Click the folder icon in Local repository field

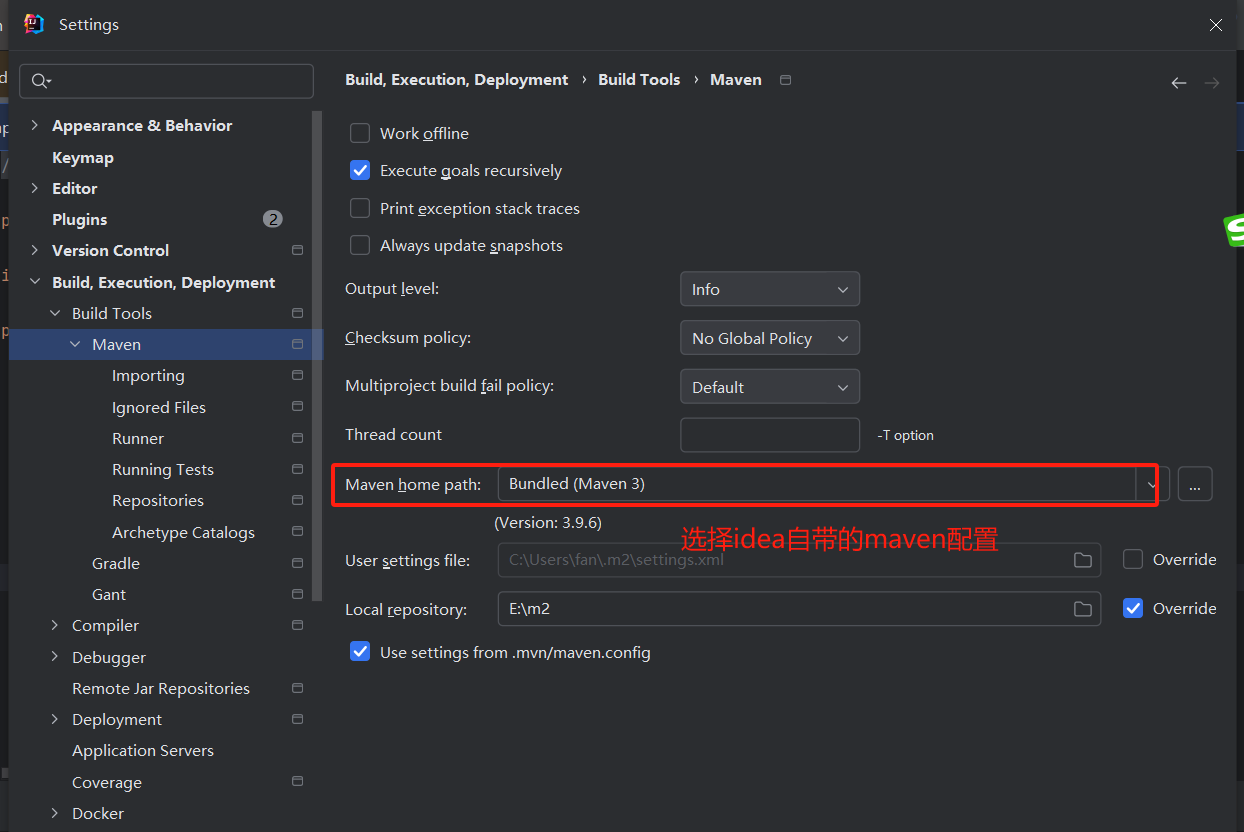(x=1082, y=609)
